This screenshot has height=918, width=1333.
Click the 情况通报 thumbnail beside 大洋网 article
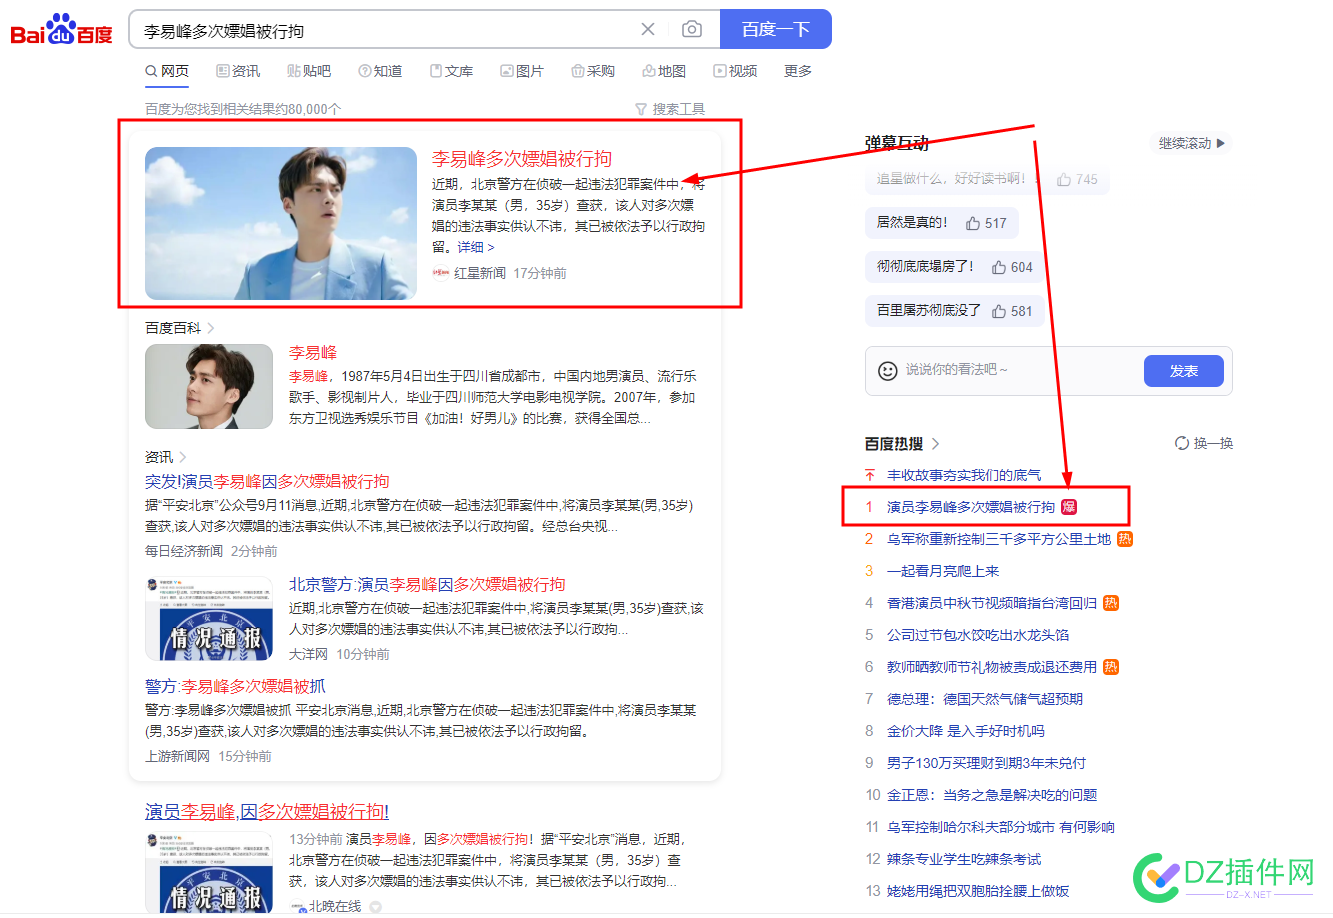209,618
